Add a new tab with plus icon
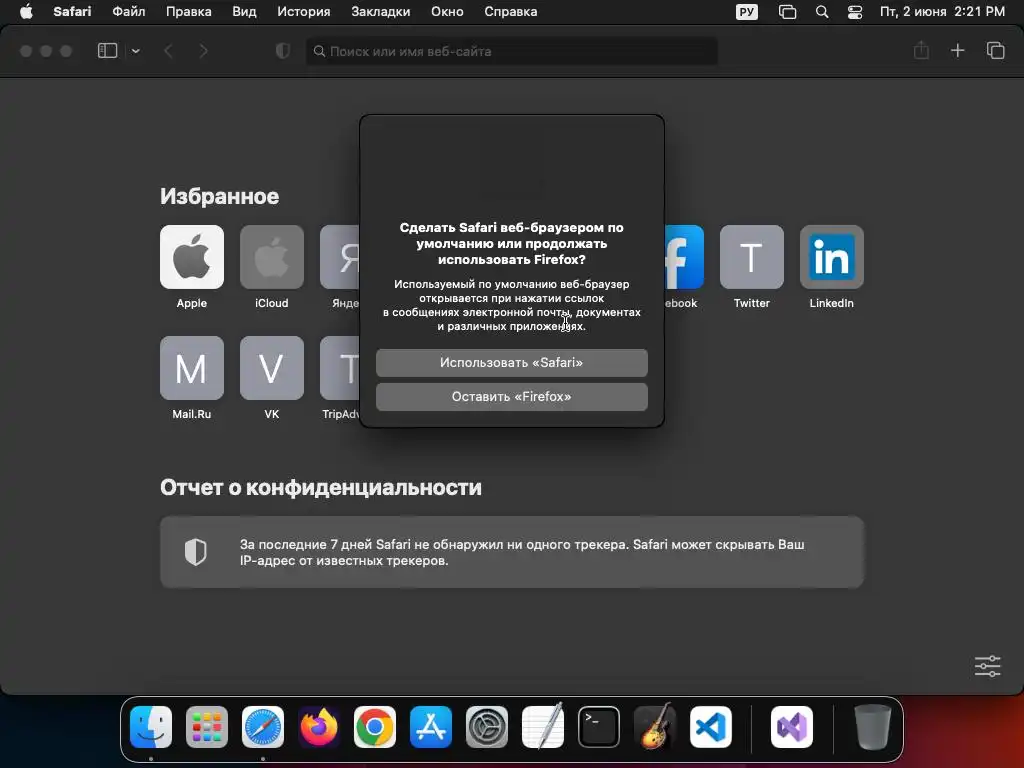 (x=957, y=50)
